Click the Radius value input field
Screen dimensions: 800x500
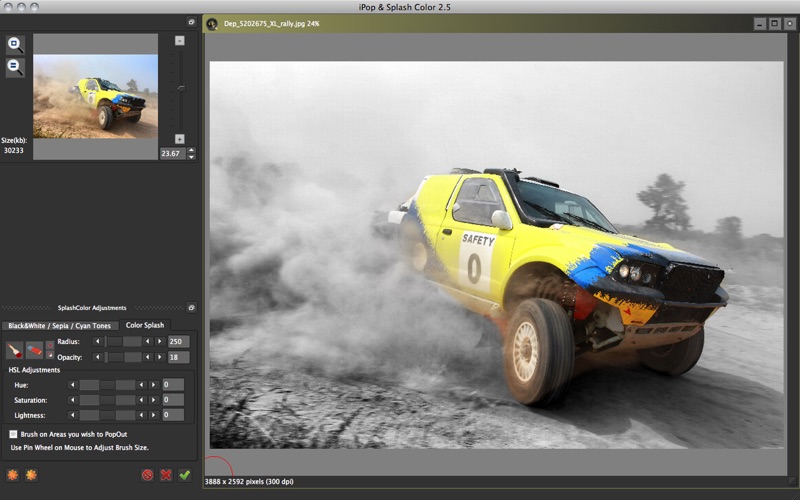click(178, 341)
